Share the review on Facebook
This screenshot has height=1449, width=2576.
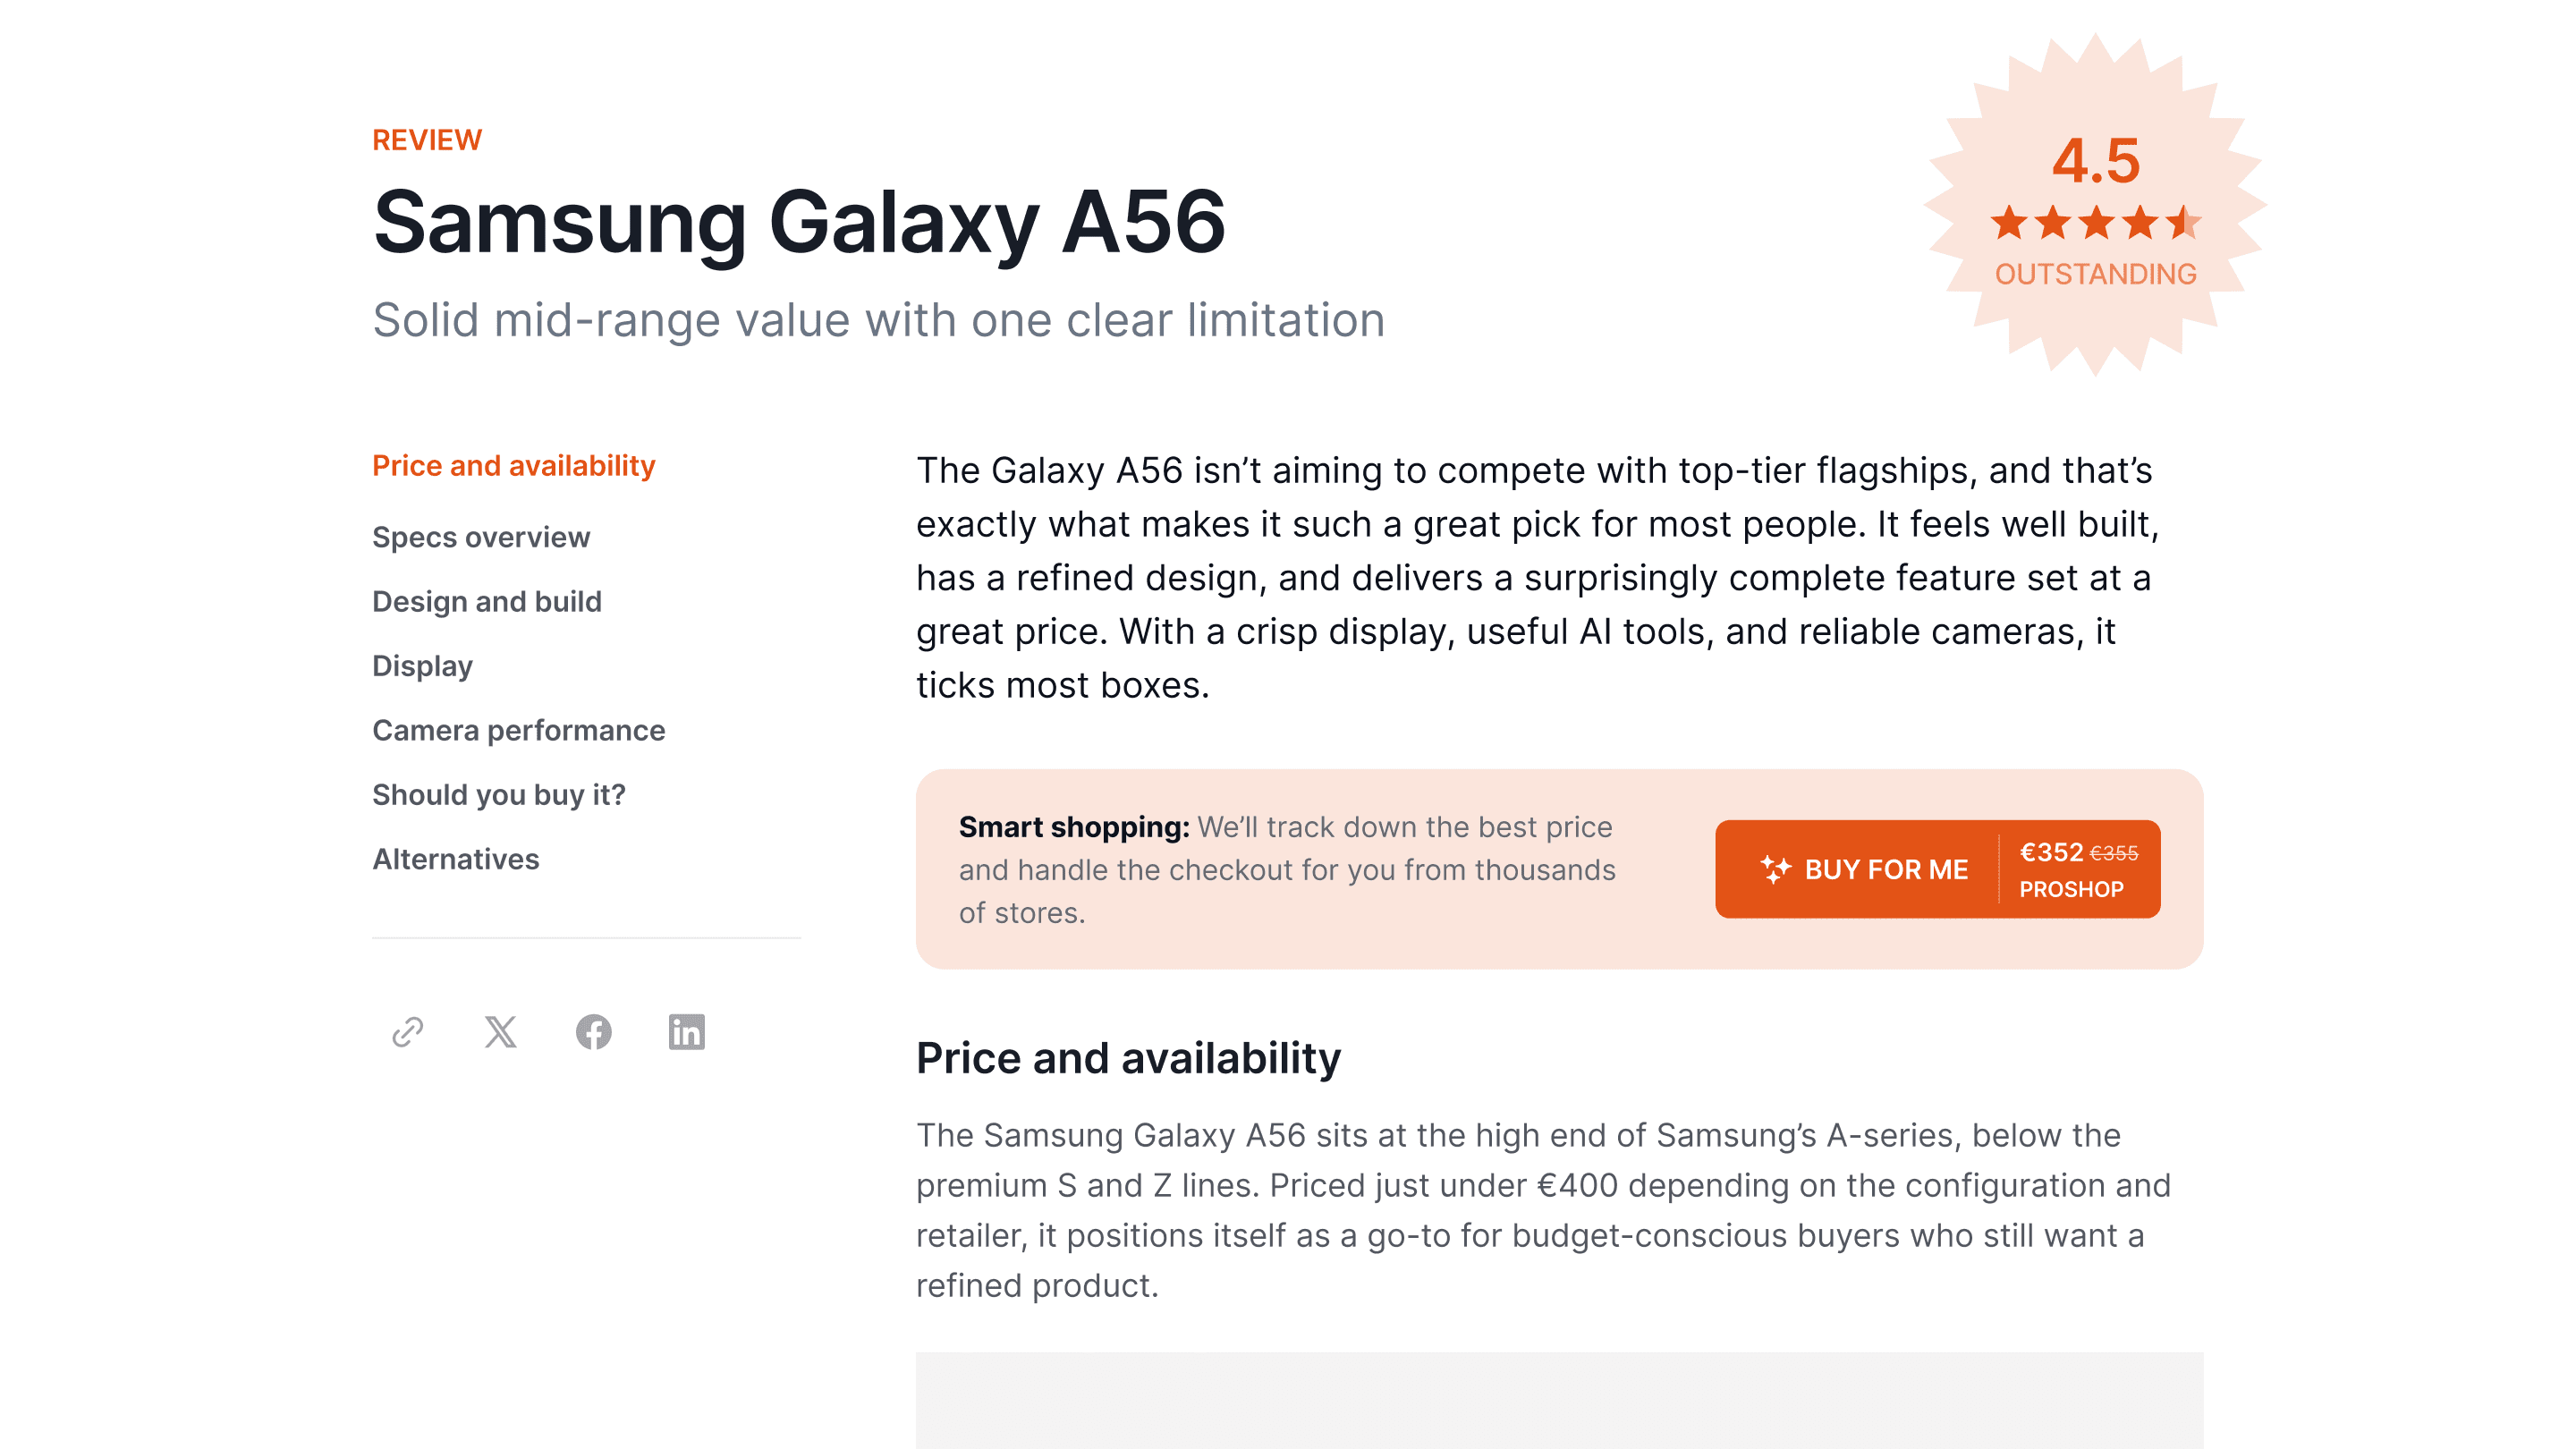pos(594,1033)
